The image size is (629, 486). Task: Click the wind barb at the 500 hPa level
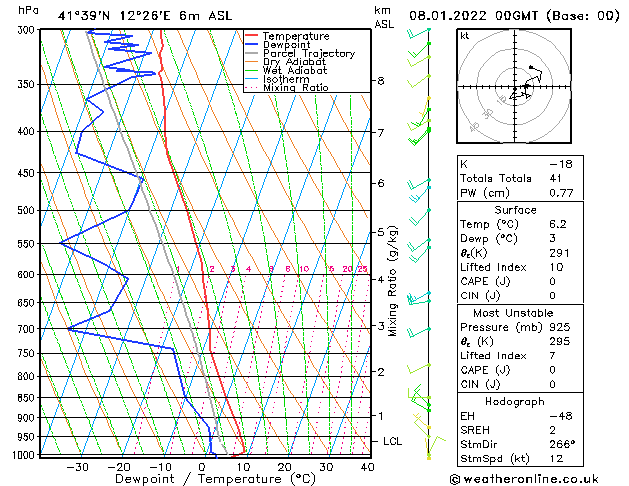pos(419,217)
